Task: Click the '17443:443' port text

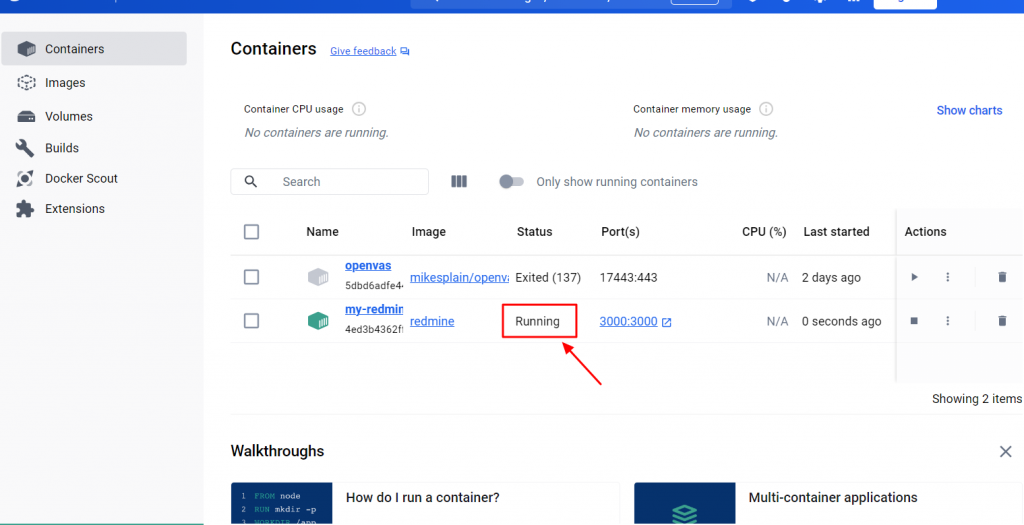Action: click(628, 278)
